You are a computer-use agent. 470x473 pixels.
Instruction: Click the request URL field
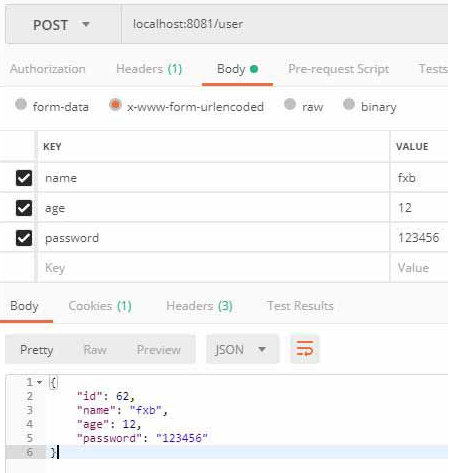pos(285,24)
